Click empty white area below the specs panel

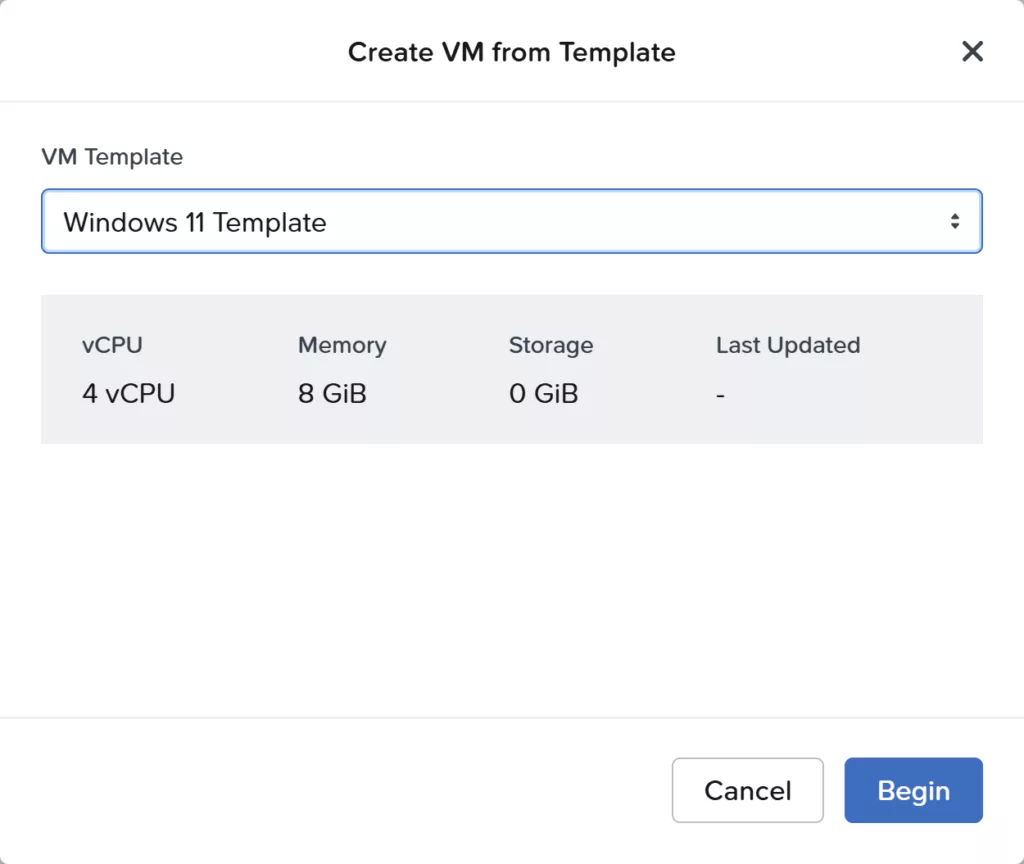(510, 580)
